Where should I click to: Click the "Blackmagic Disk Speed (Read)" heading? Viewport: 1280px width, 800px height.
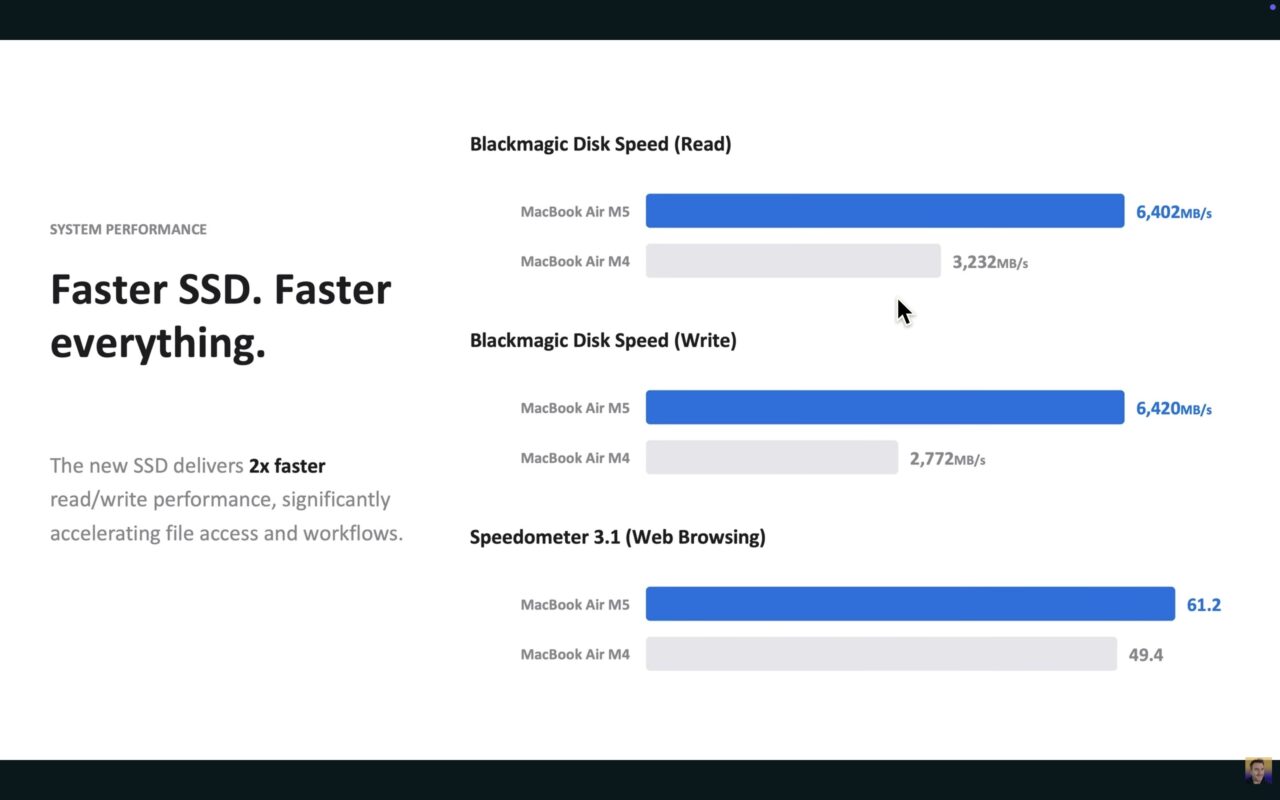(x=600, y=144)
